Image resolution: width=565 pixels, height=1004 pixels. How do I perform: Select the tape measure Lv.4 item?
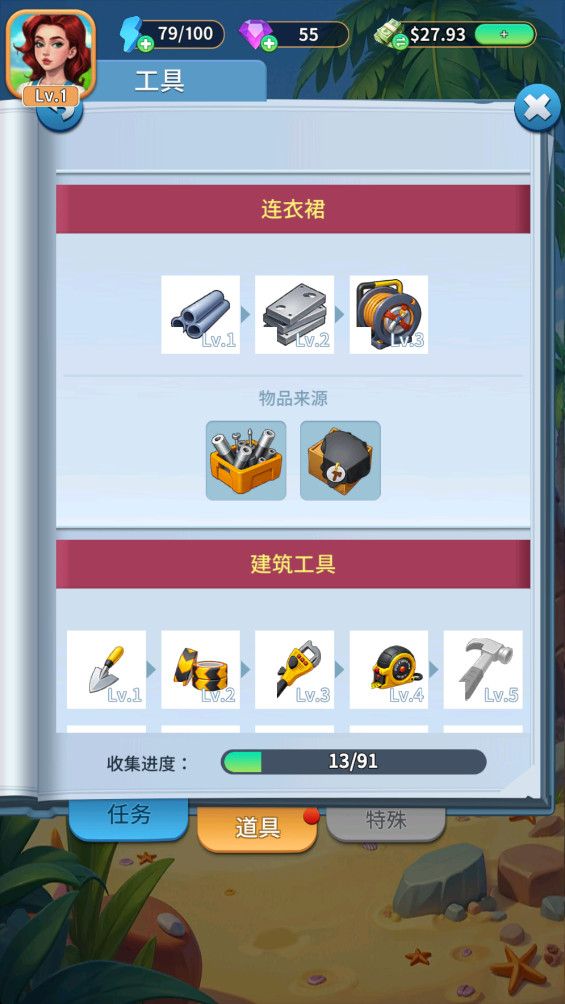pos(389,670)
